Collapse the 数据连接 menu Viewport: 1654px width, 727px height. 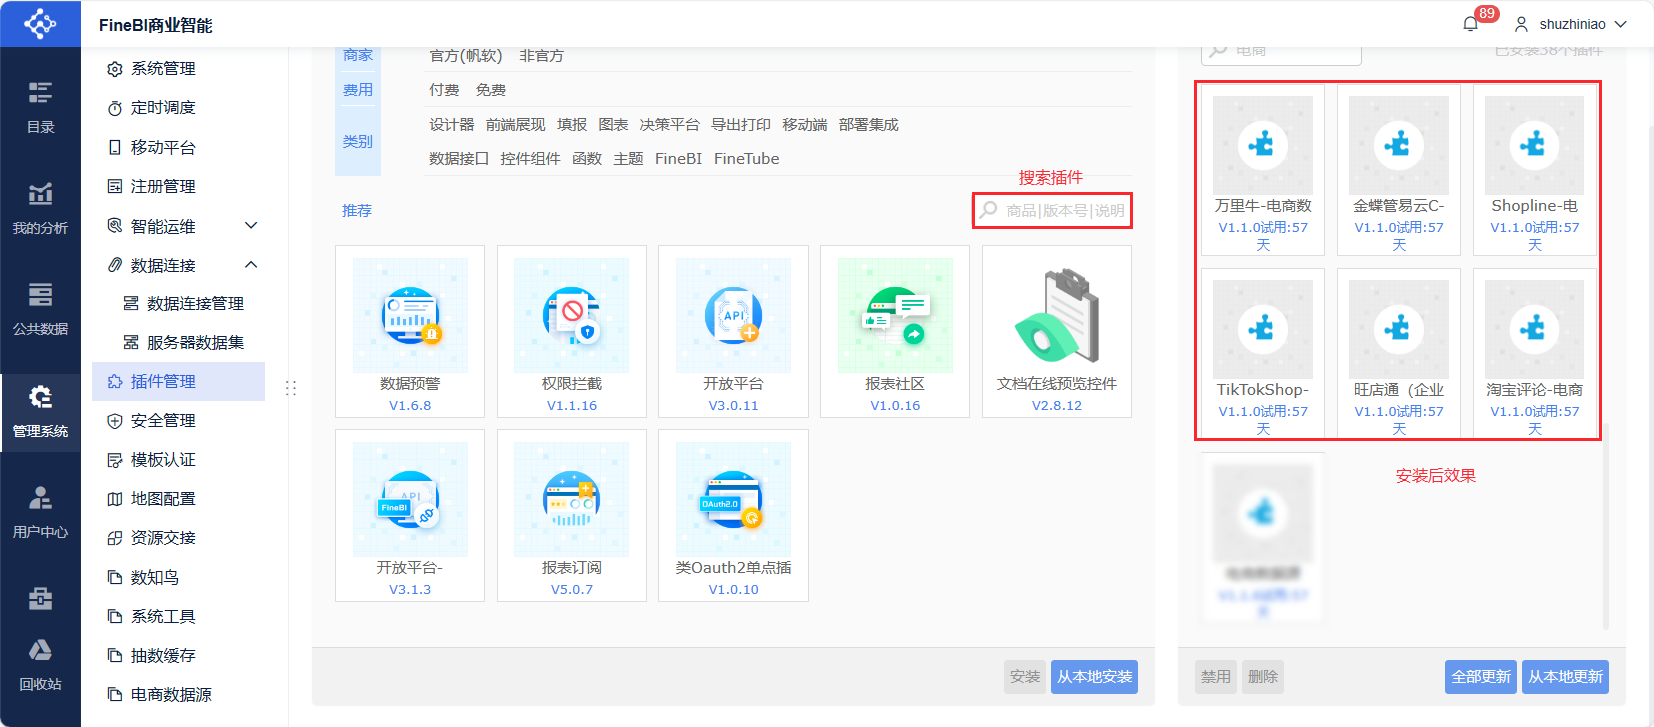point(251,265)
